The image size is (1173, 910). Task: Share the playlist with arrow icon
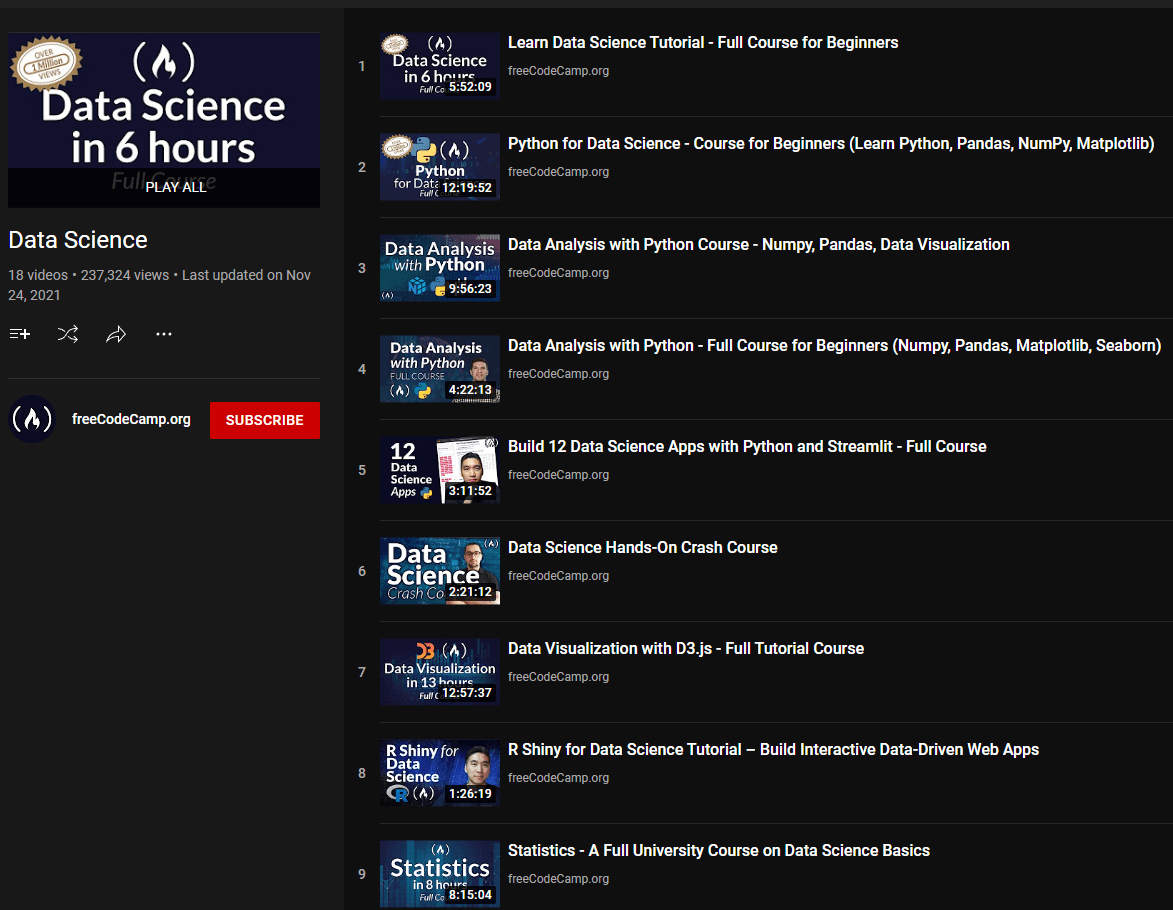coord(116,334)
